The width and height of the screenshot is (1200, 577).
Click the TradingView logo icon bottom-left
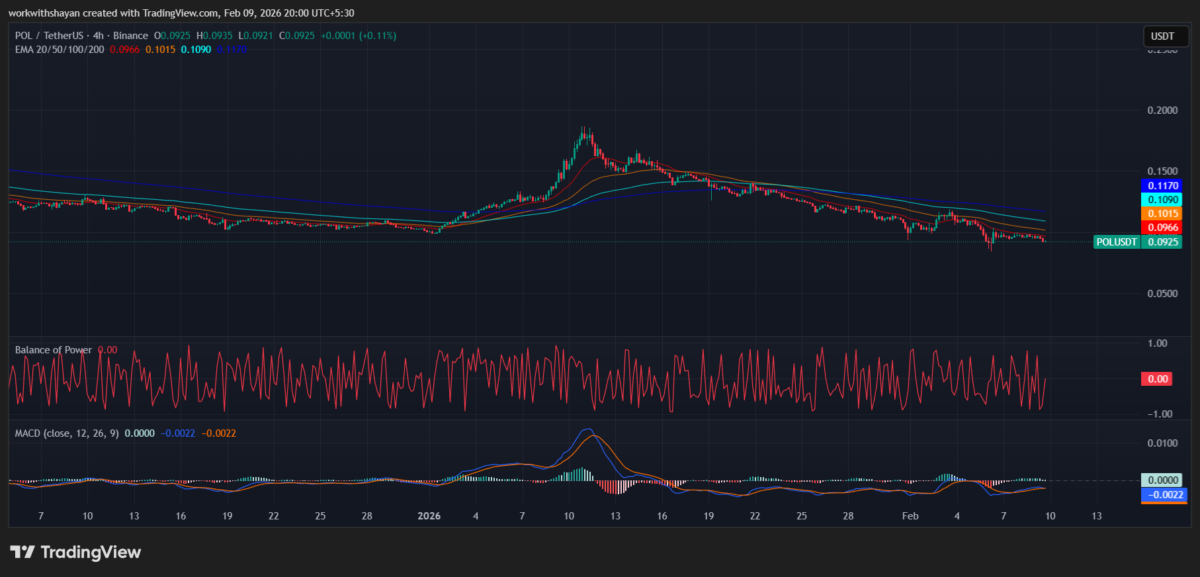[x=21, y=551]
